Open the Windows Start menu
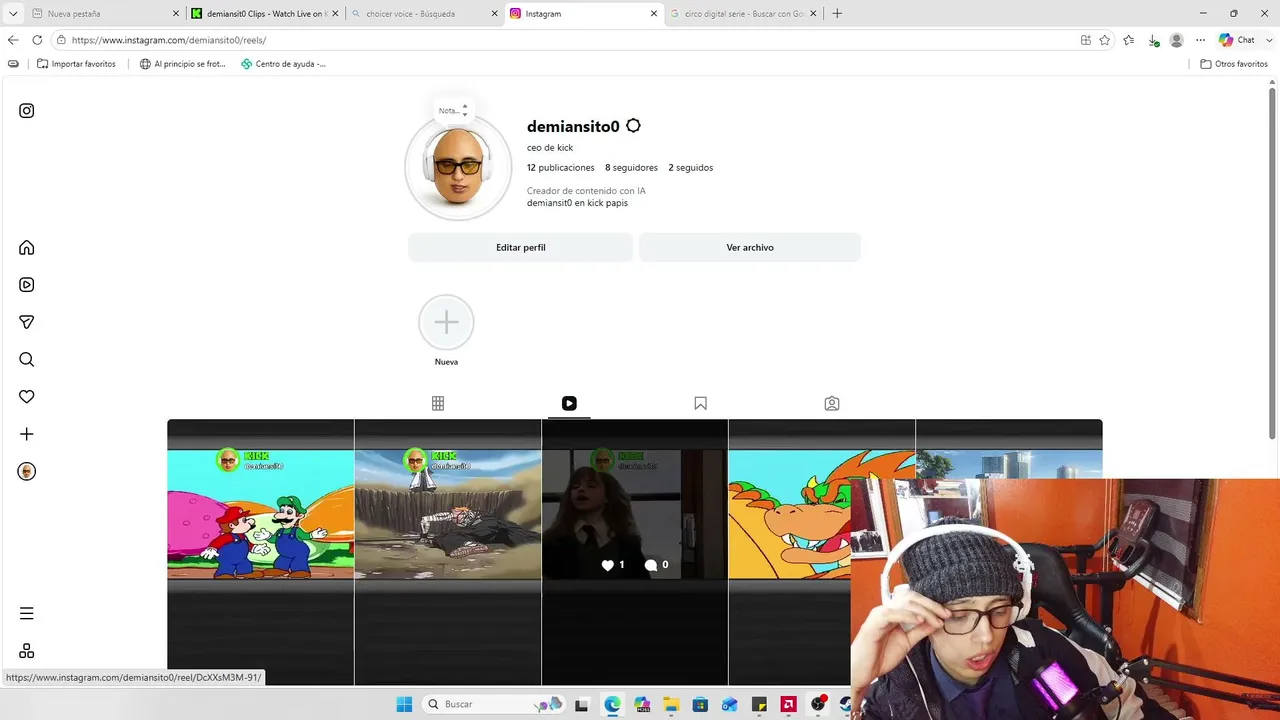The width and height of the screenshot is (1280, 720). click(404, 704)
